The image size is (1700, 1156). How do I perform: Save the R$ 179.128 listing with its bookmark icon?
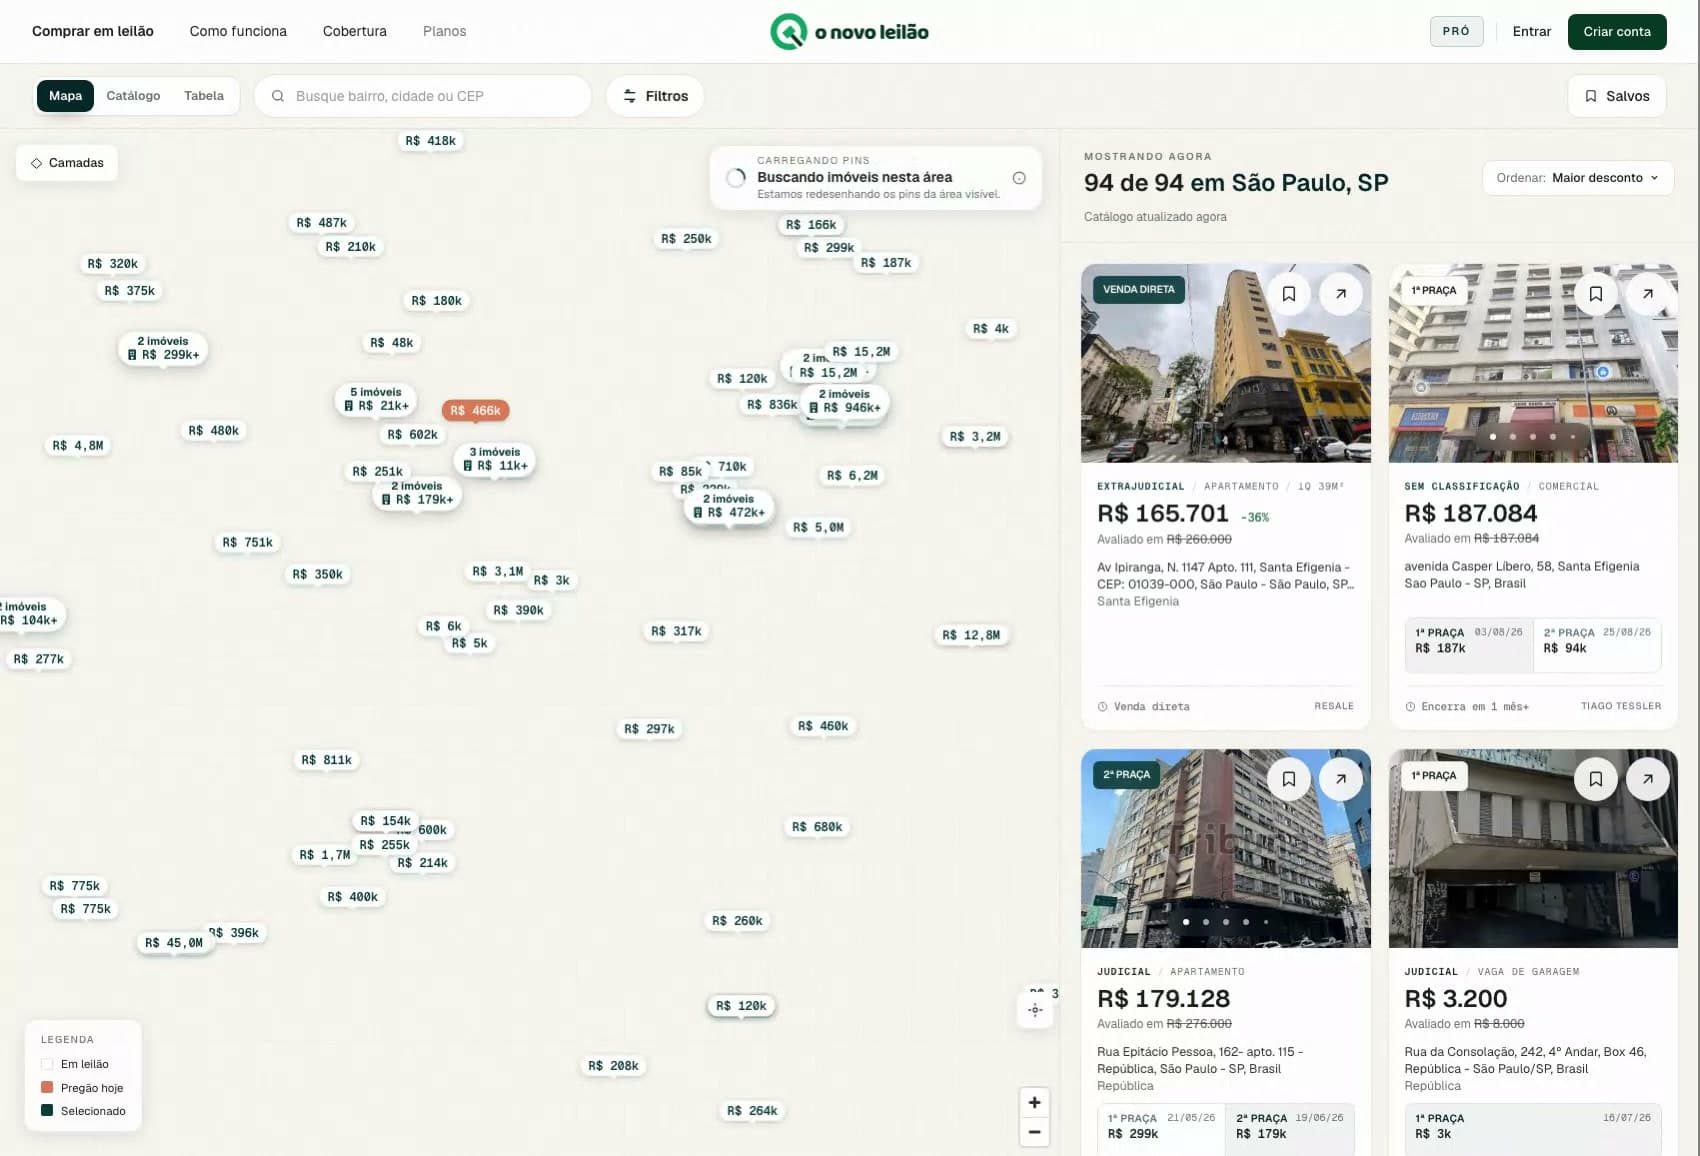coord(1289,779)
